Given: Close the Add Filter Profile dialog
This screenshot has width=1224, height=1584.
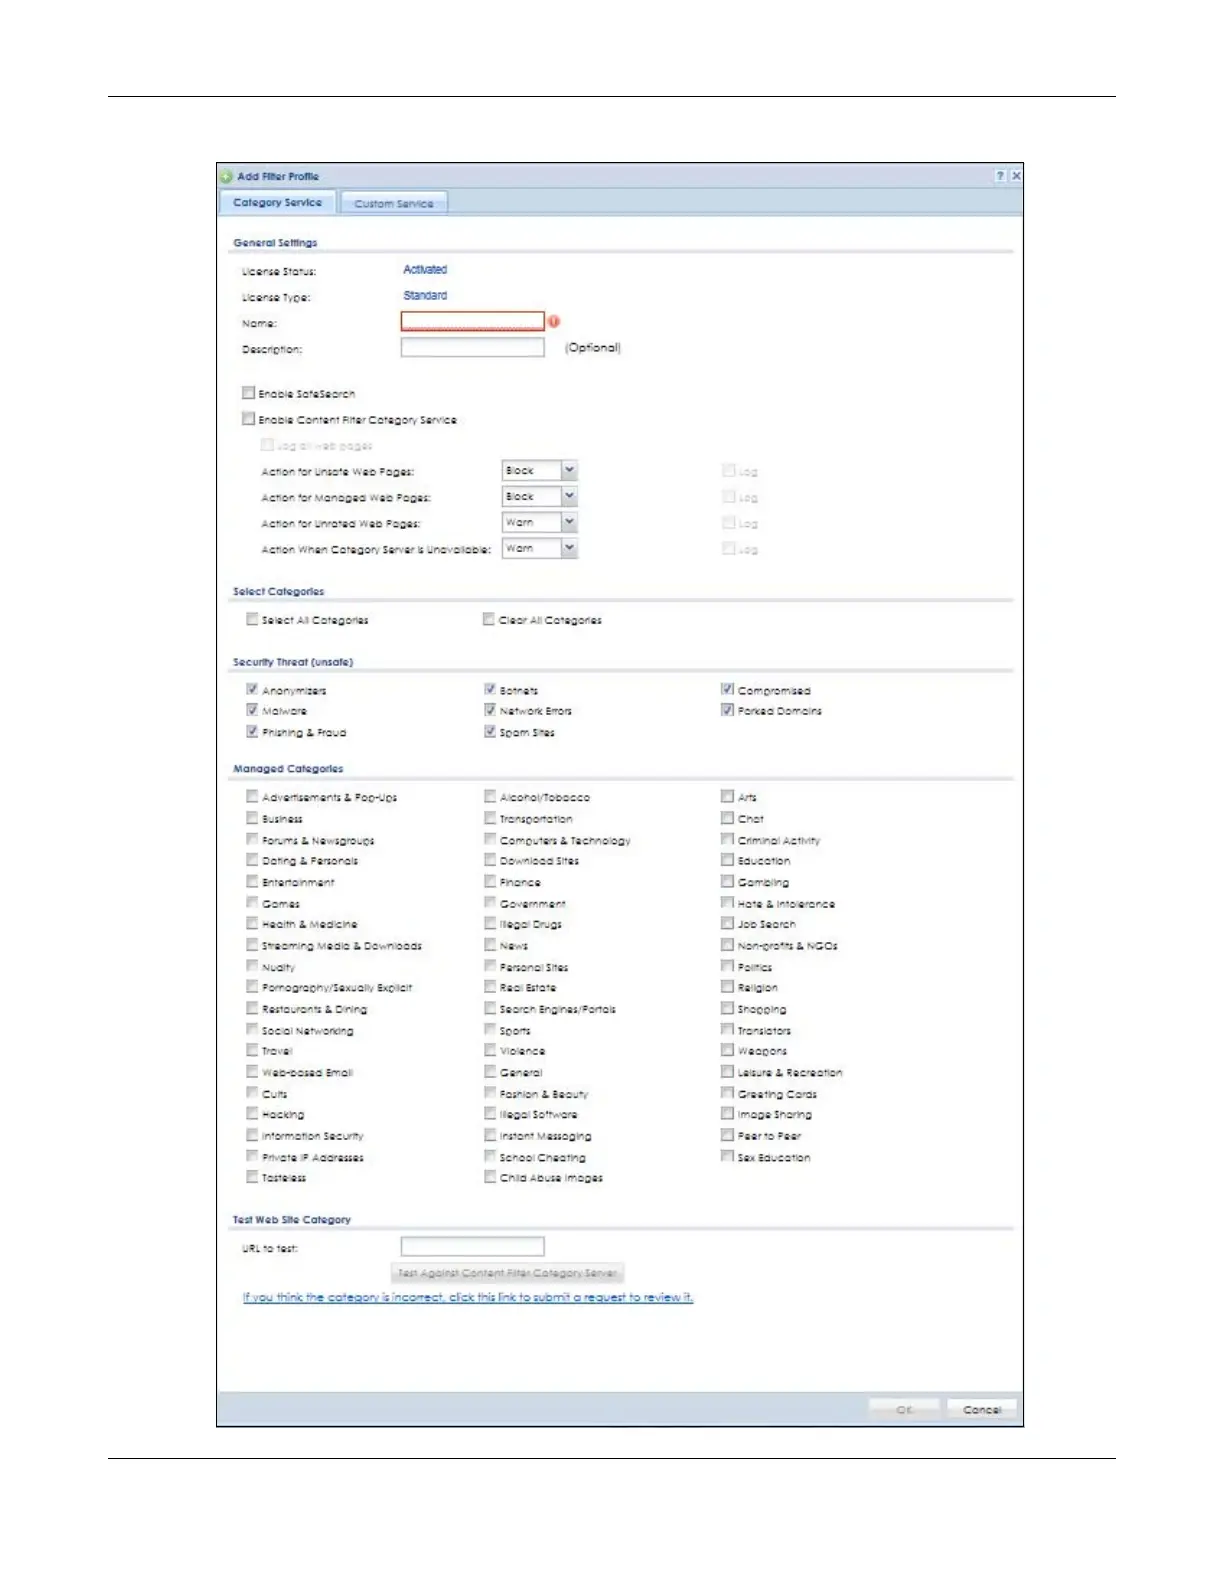Looking at the screenshot, I should (1016, 176).
